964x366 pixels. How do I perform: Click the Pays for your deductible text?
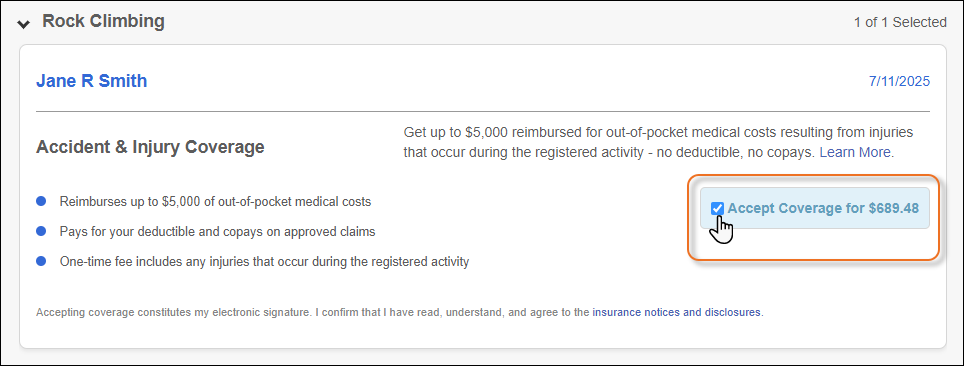click(x=217, y=231)
